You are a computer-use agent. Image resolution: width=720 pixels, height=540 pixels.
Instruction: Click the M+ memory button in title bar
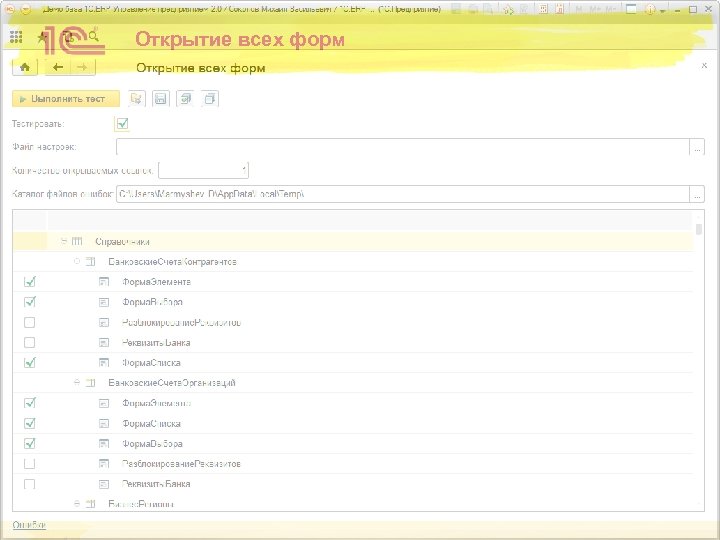pos(595,9)
